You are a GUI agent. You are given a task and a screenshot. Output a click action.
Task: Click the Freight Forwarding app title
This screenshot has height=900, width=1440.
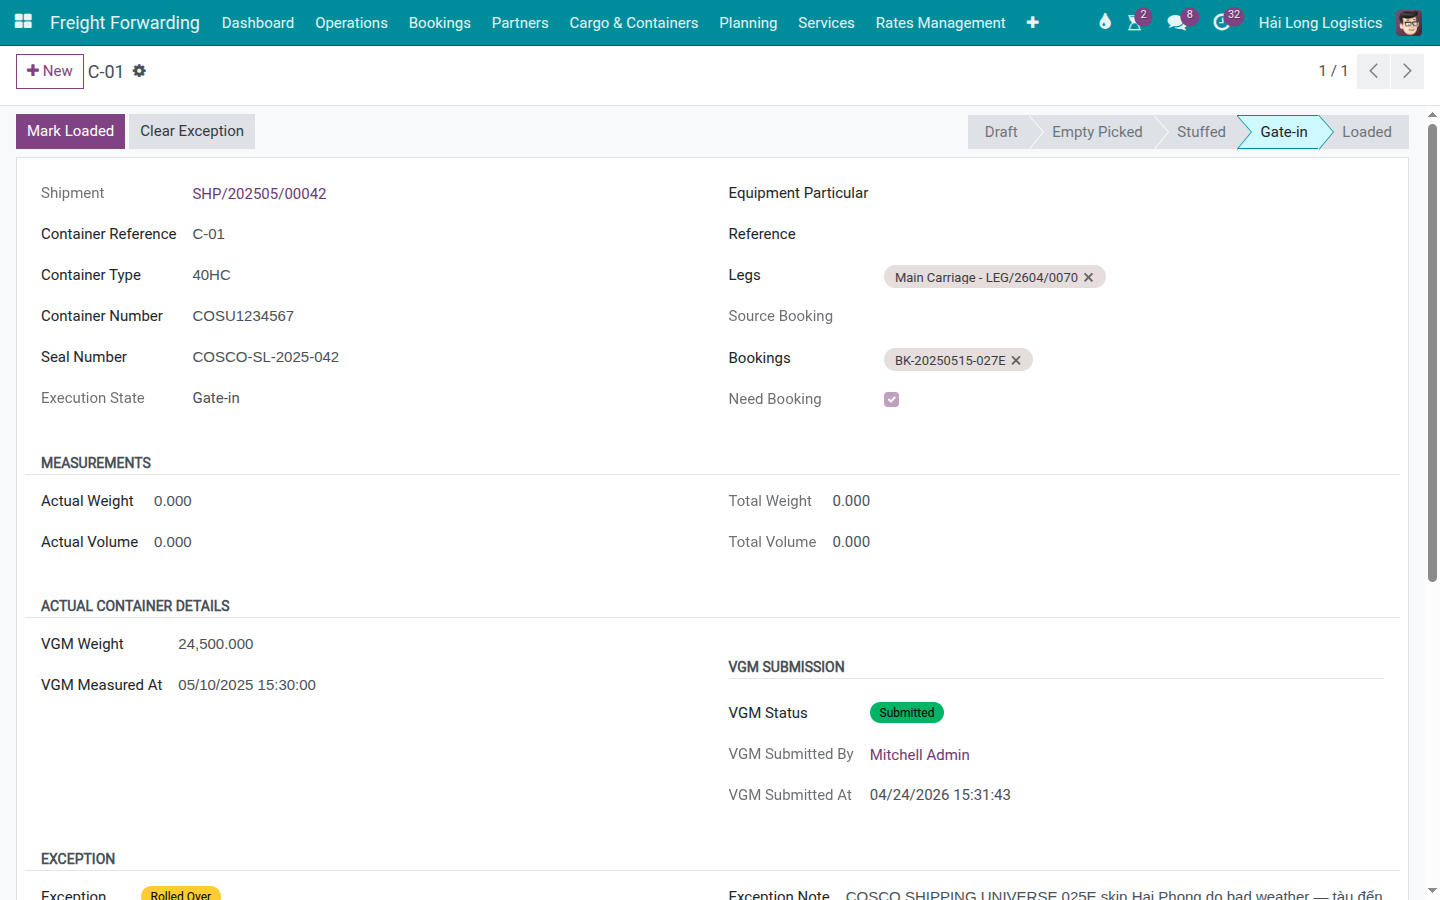(x=125, y=22)
